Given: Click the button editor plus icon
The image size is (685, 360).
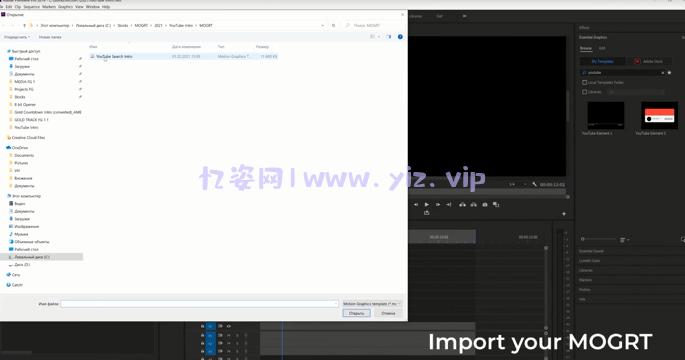Looking at the screenshot, I should click(564, 214).
